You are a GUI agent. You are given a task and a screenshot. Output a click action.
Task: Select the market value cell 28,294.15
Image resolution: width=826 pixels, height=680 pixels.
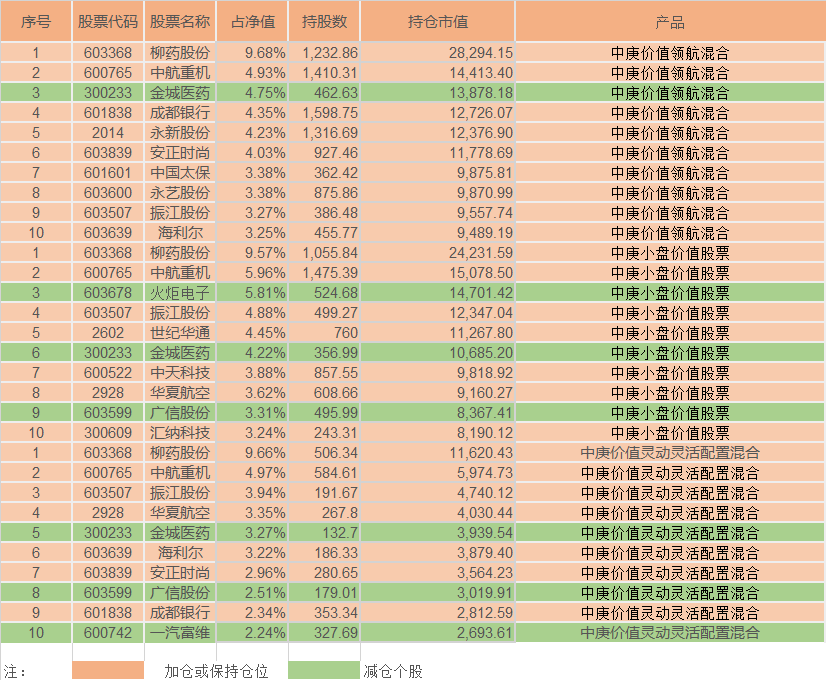coord(438,53)
